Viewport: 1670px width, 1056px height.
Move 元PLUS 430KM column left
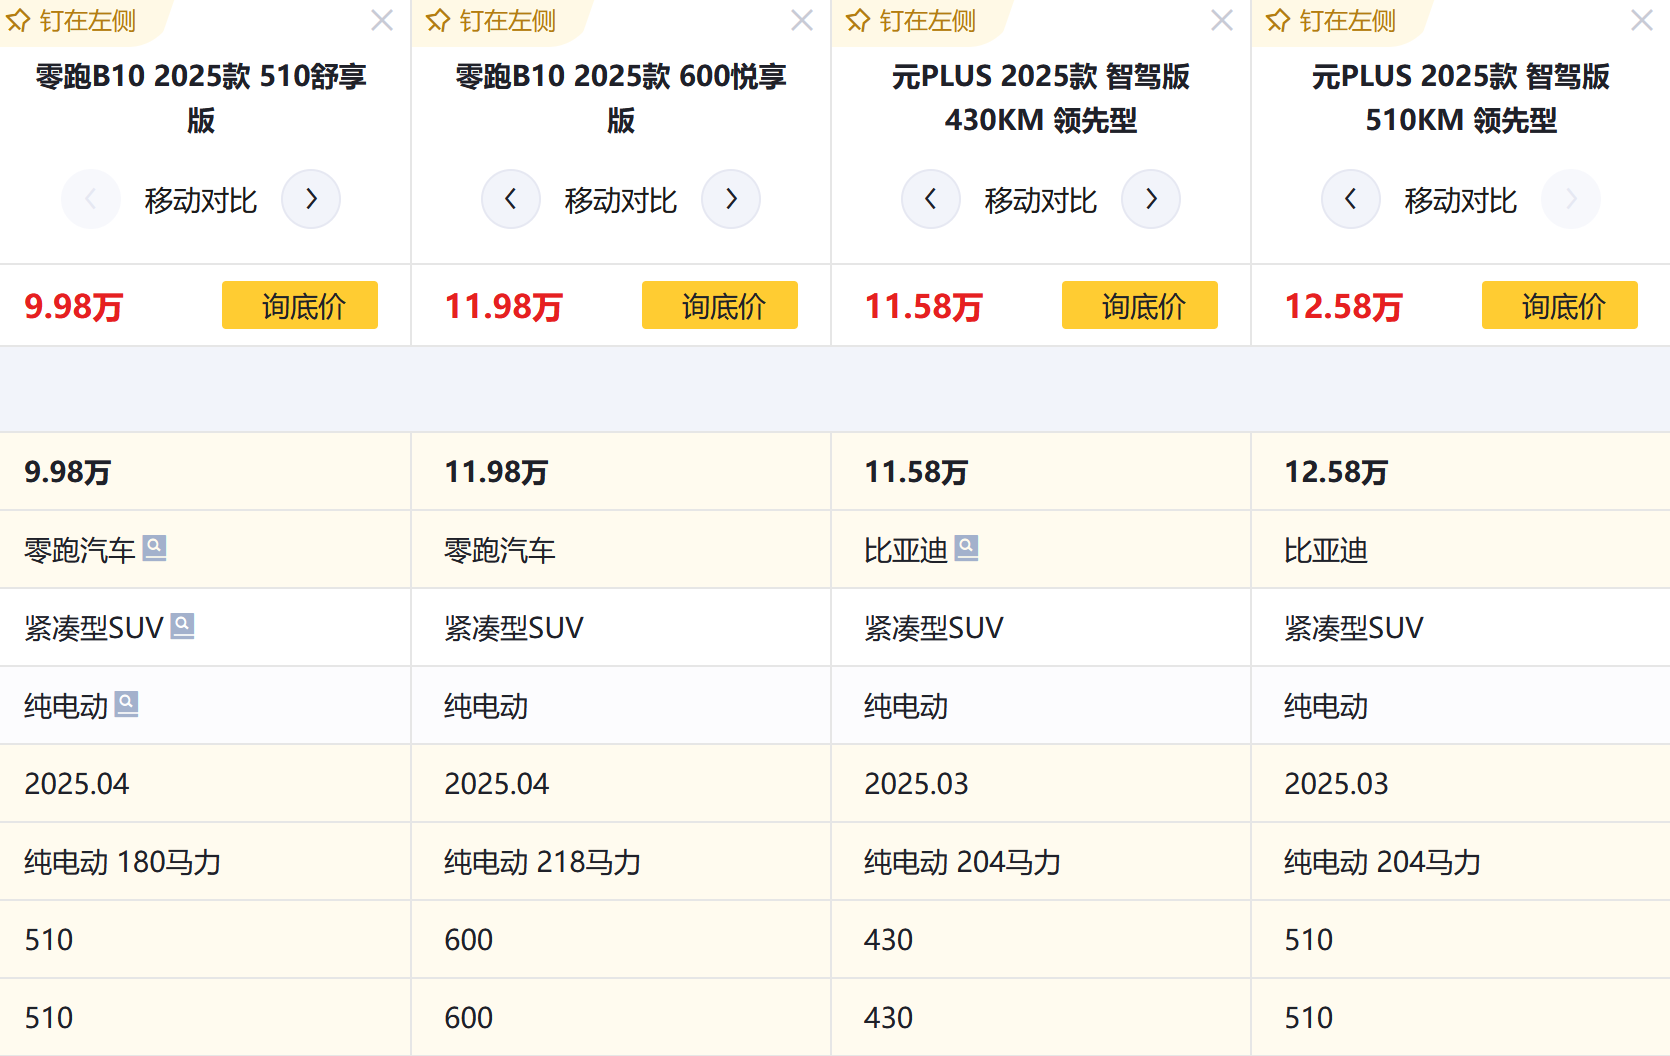pos(931,199)
